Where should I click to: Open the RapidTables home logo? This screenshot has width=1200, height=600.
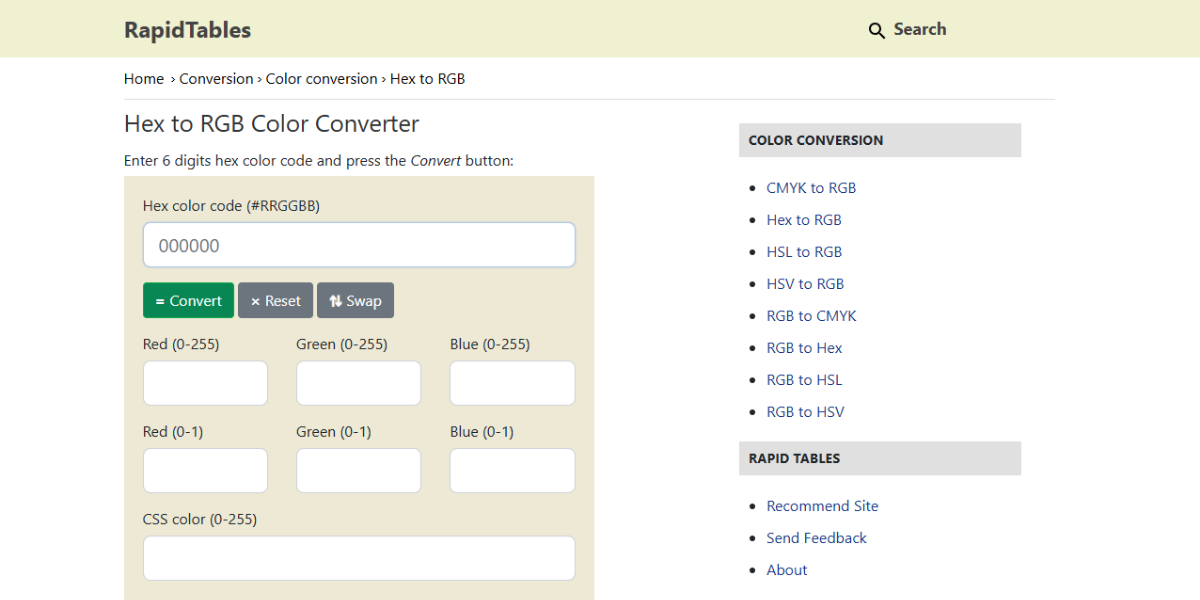pyautogui.click(x=187, y=30)
